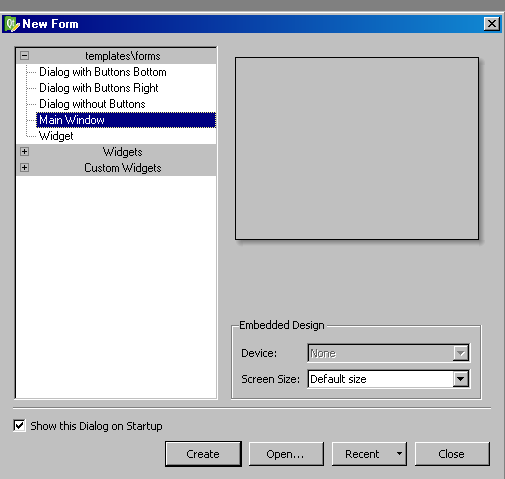This screenshot has height=479, width=505.
Task: Open the Device combo box
Action: pos(388,353)
